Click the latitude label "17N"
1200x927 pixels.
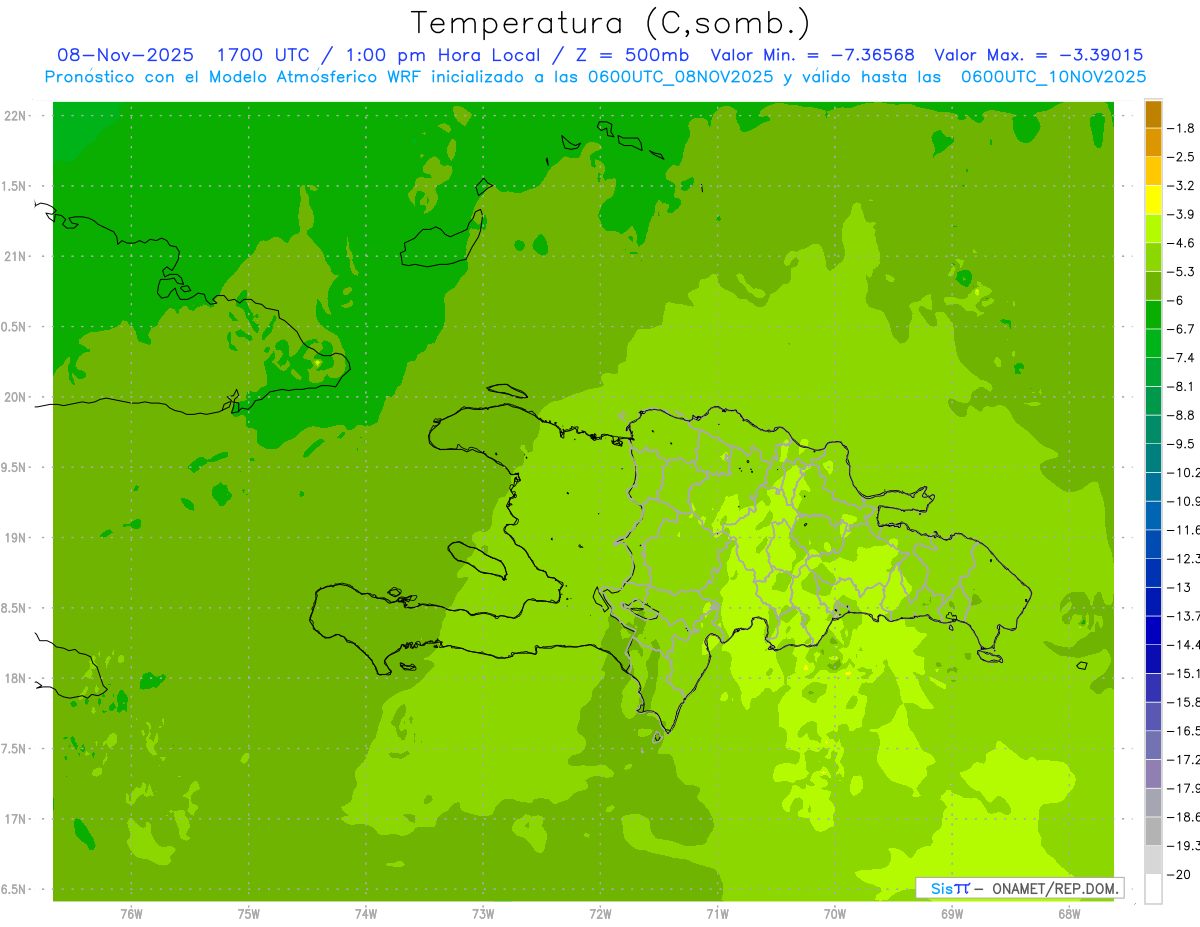pyautogui.click(x=16, y=819)
